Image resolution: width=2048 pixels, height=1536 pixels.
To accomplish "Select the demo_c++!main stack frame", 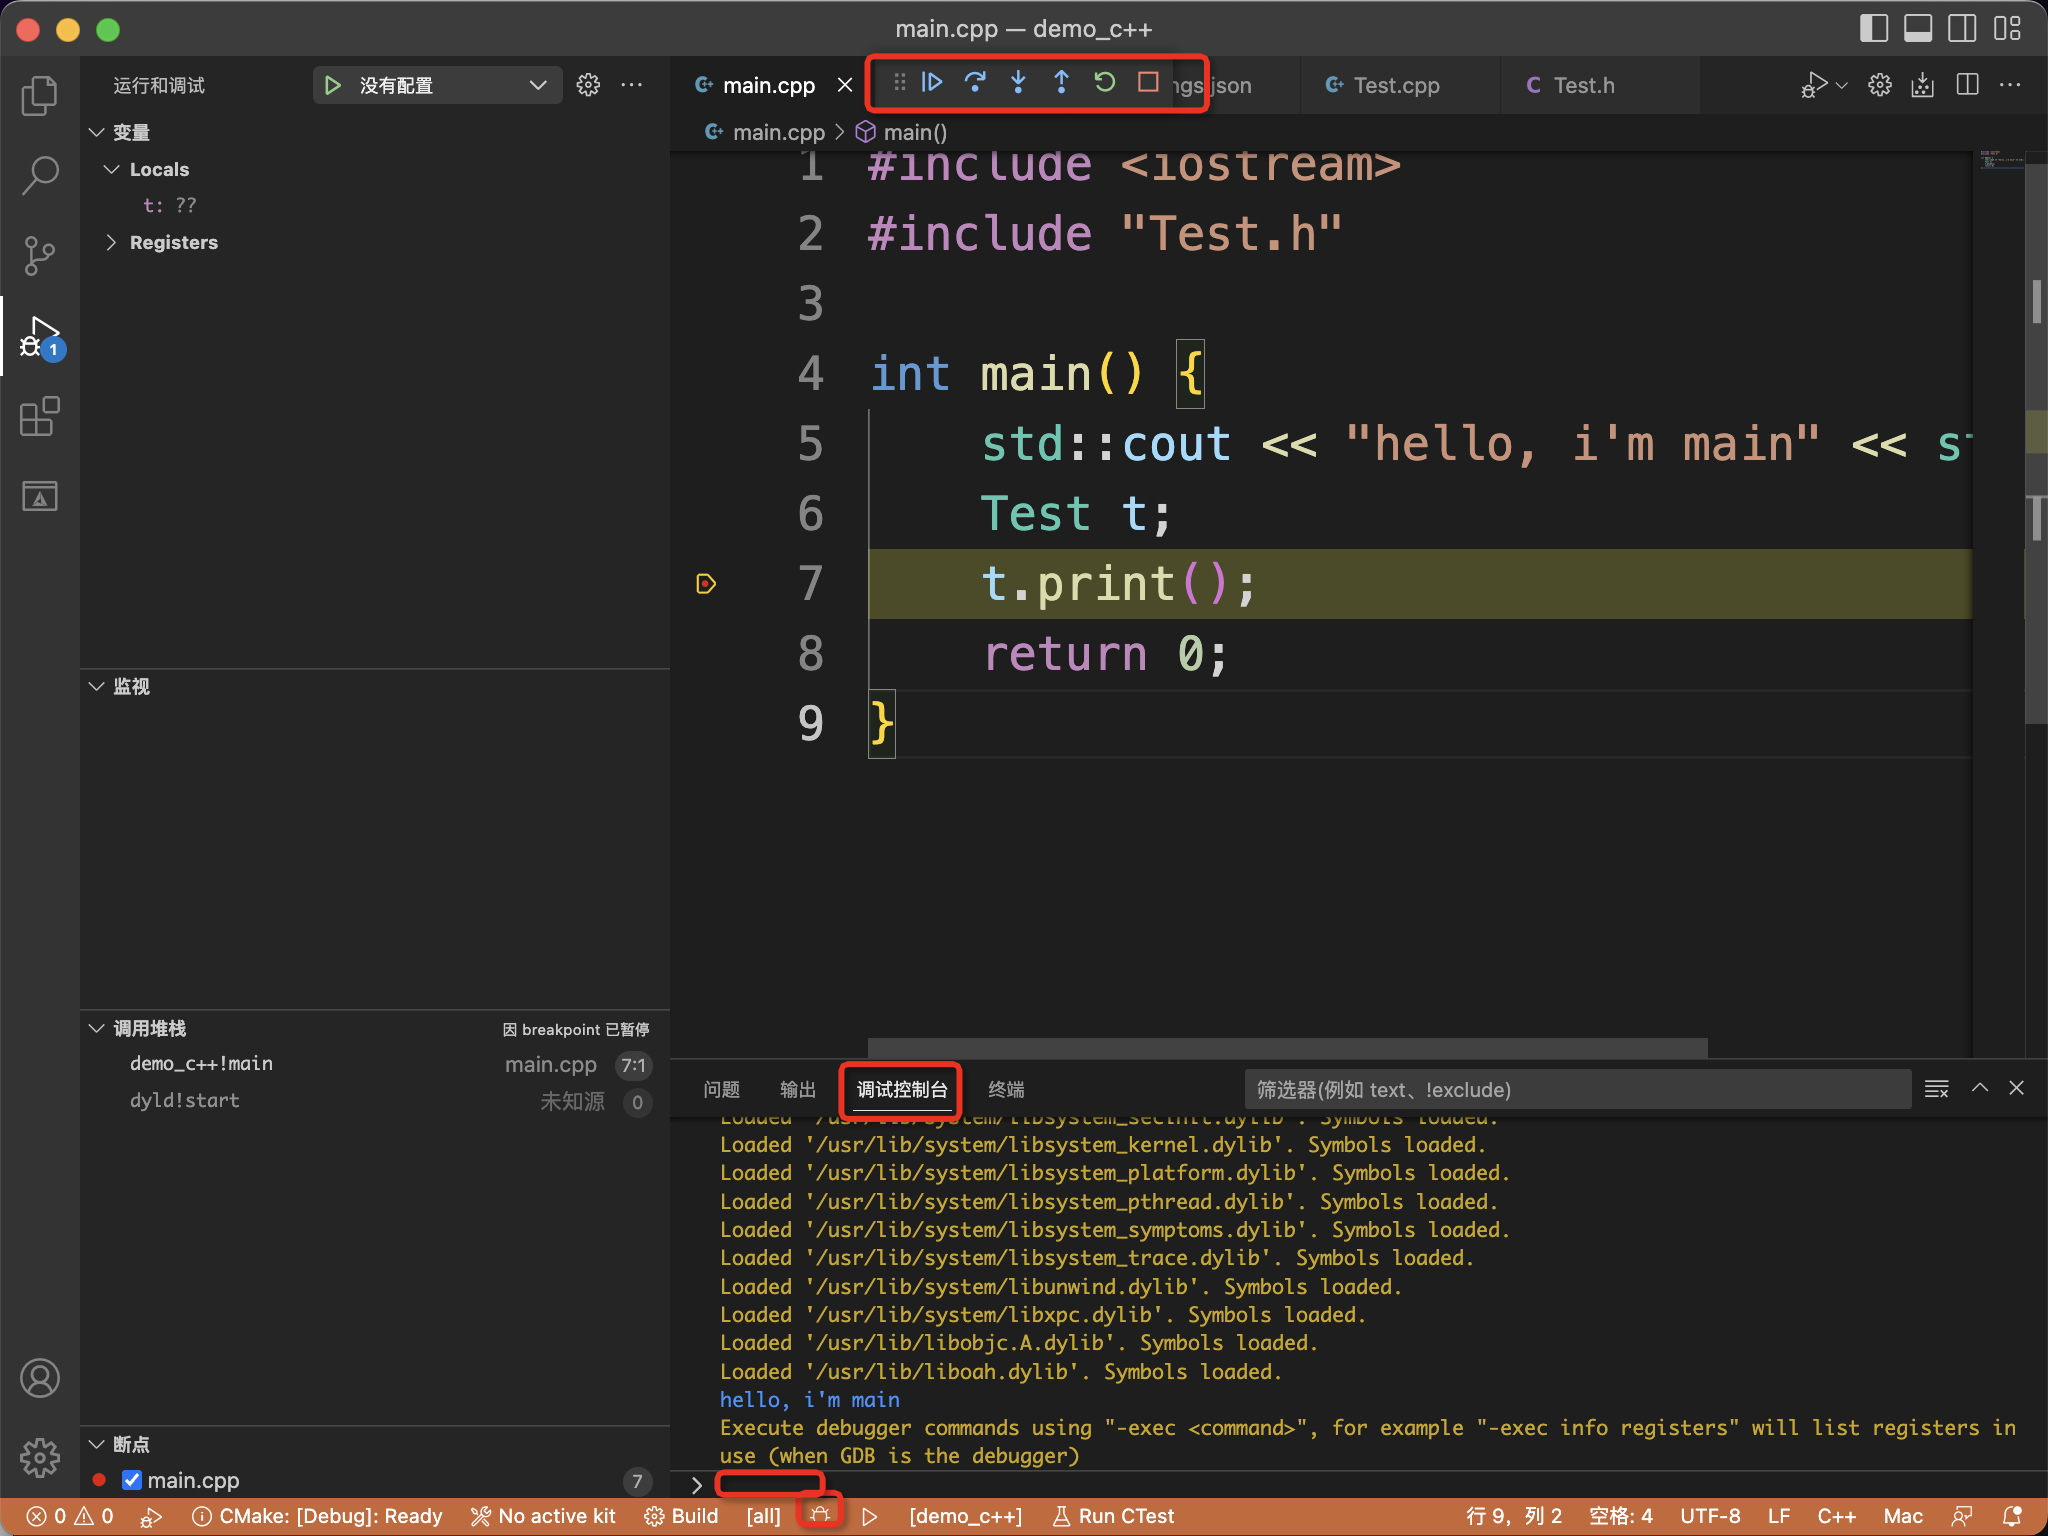I will coord(375,1064).
